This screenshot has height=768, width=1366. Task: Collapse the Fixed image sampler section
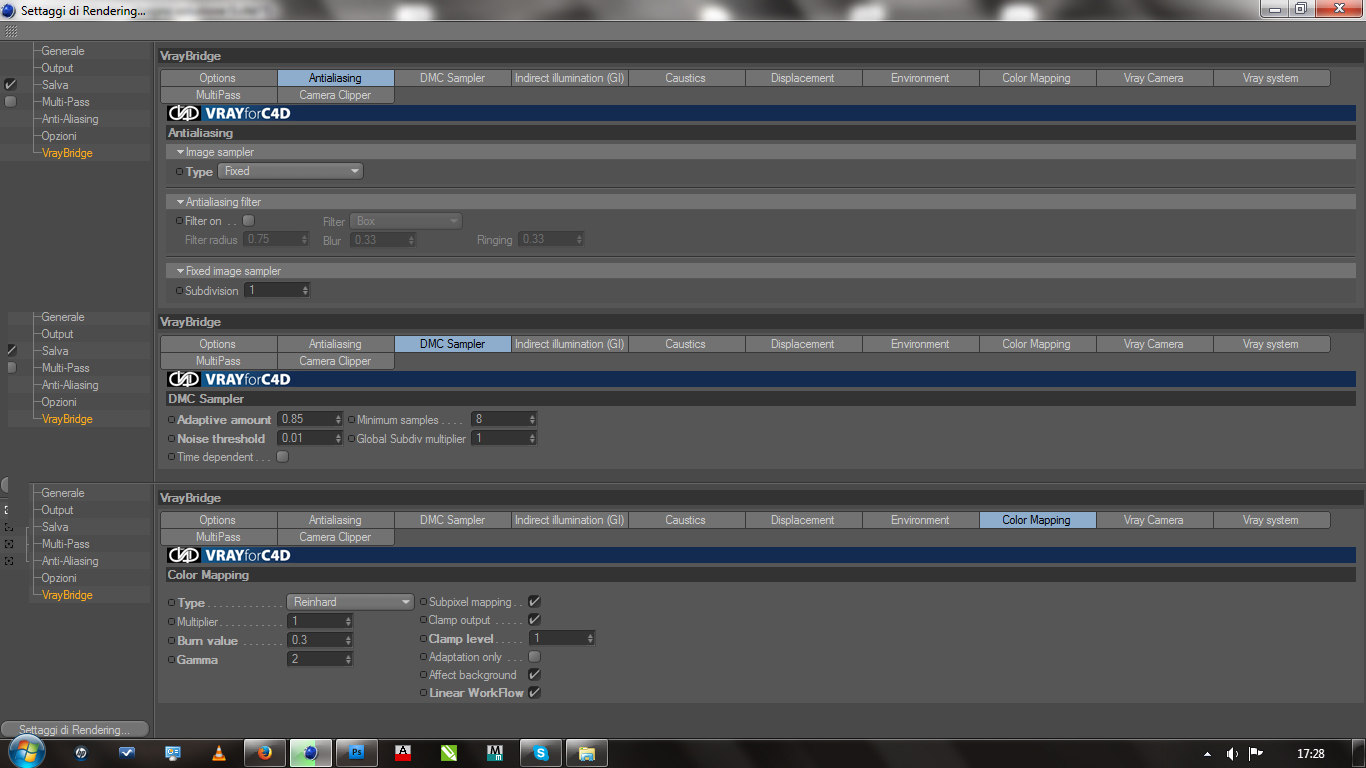[x=180, y=271]
